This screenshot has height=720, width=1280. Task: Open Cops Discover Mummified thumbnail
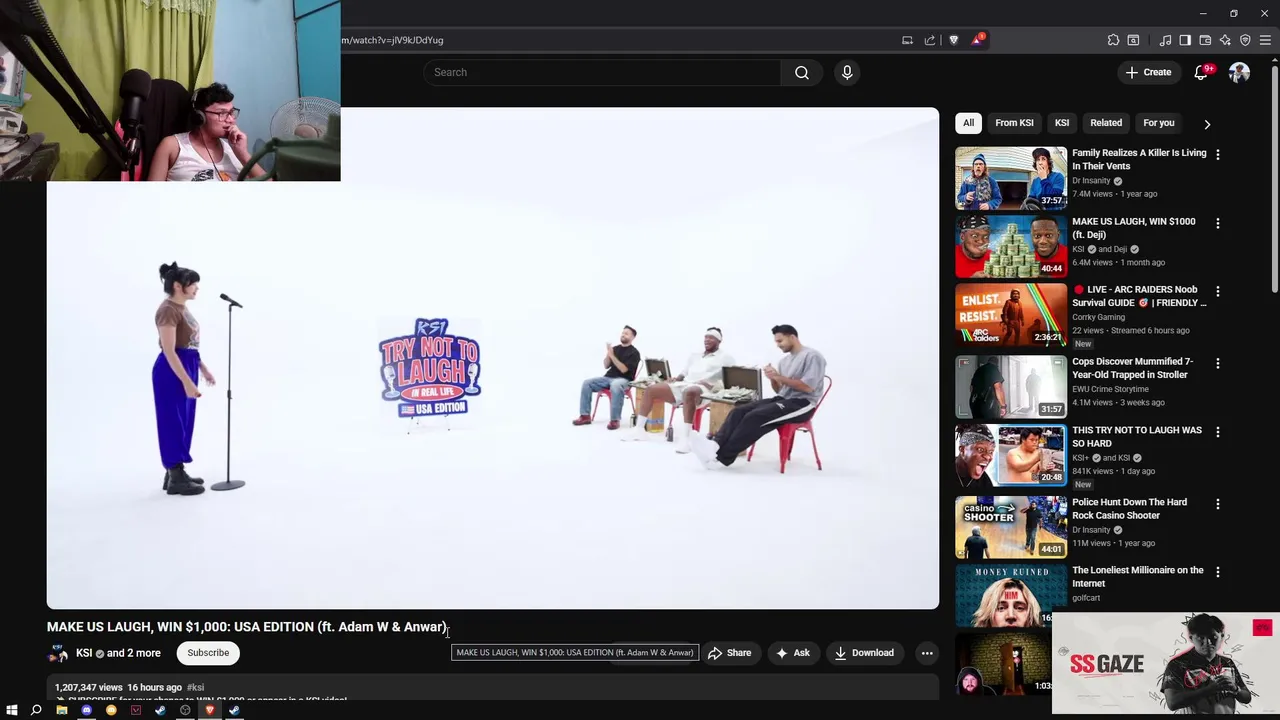1011,386
